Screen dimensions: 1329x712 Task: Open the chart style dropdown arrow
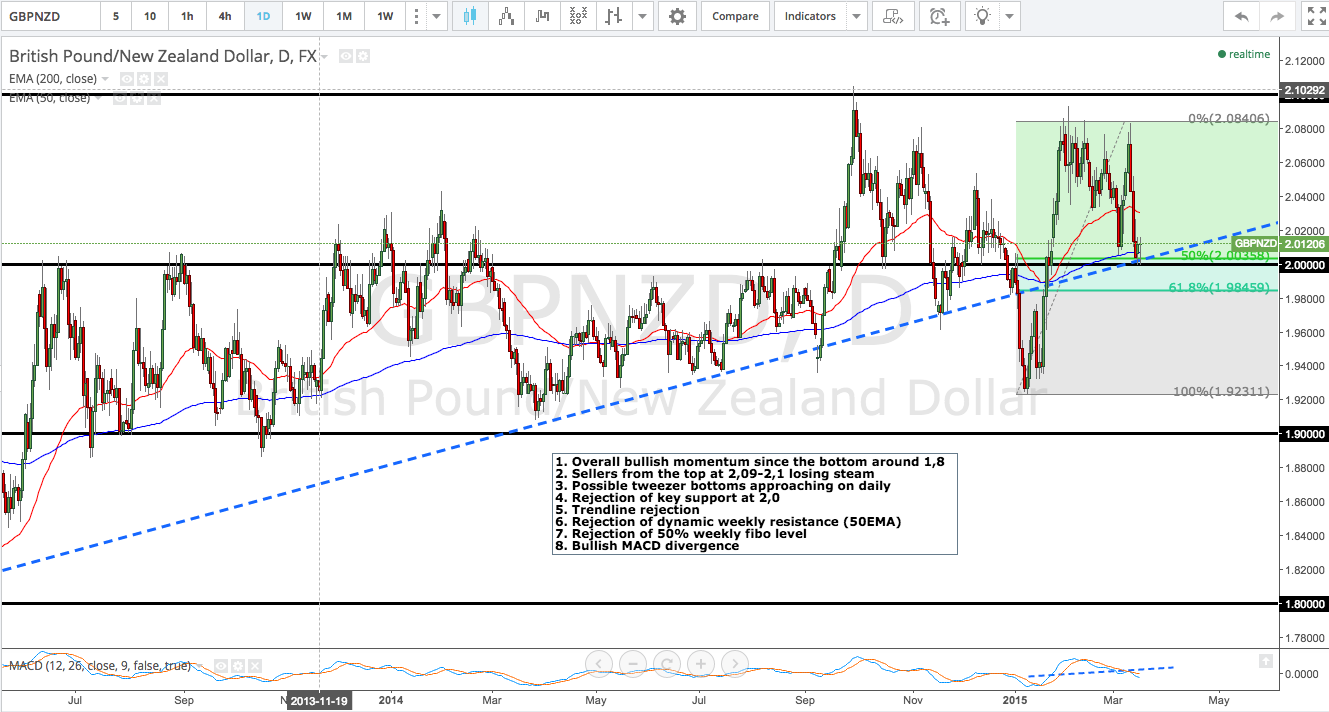642,16
